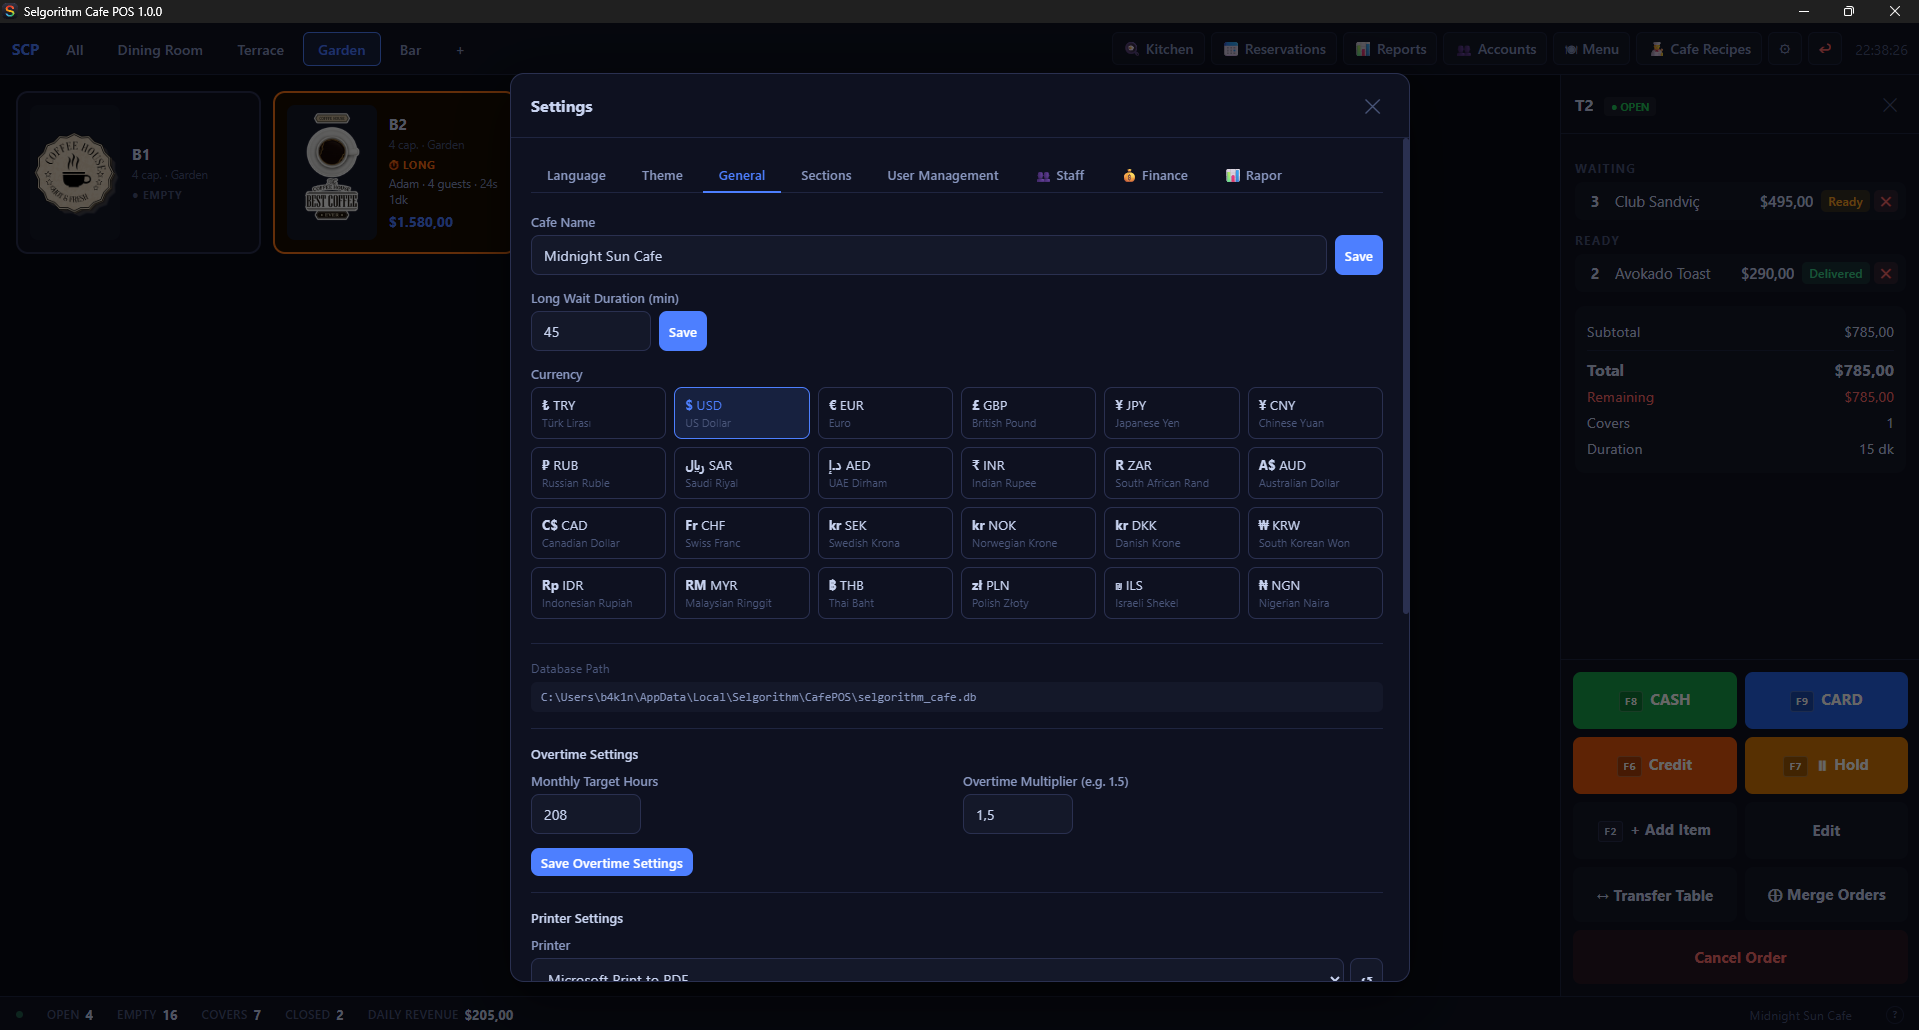Screen dimensions: 1919x1030
Task: Open the Kitchen view from top toolbar
Action: (x=1159, y=49)
